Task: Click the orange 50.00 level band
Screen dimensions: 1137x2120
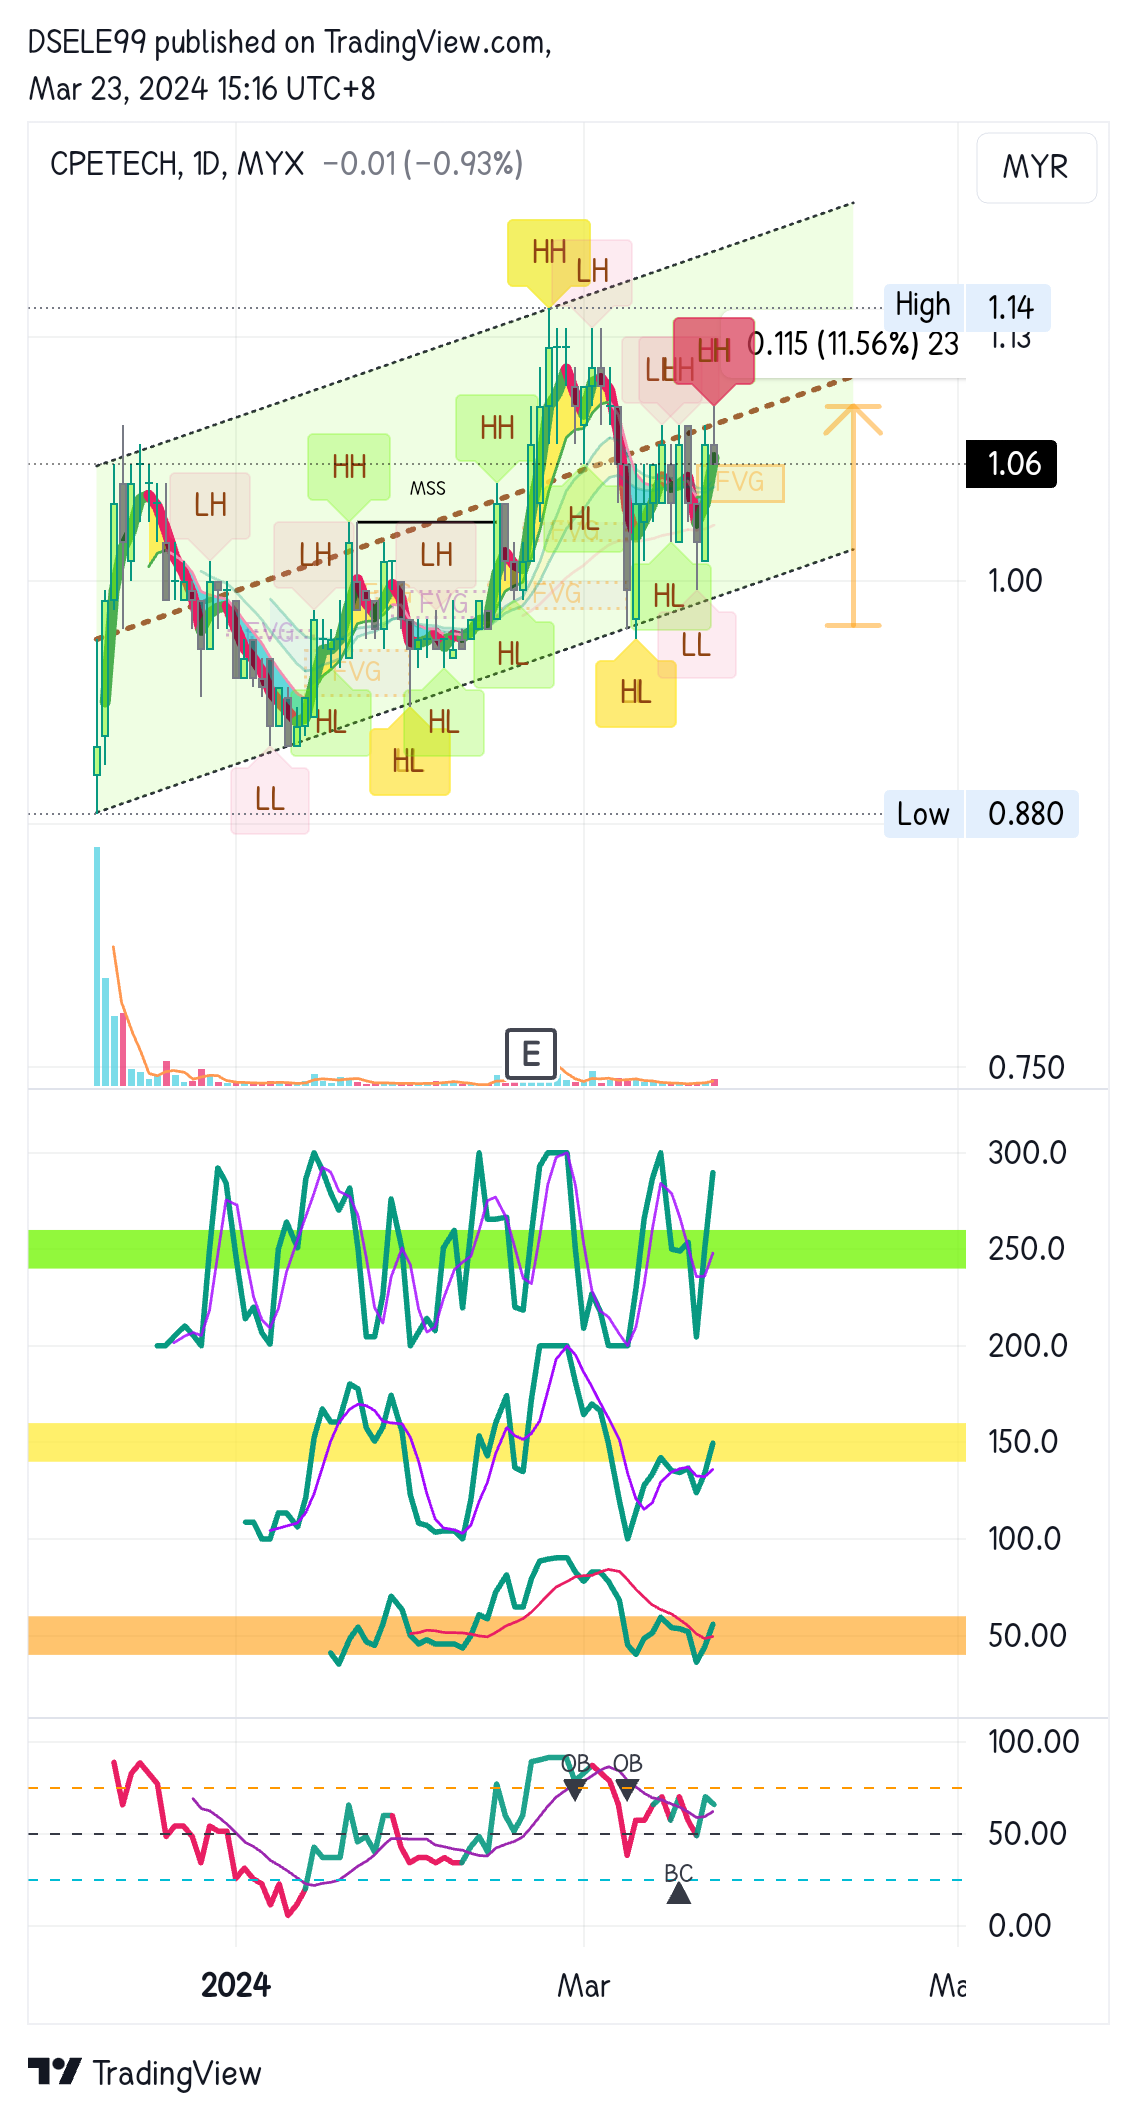Action: [497, 1635]
